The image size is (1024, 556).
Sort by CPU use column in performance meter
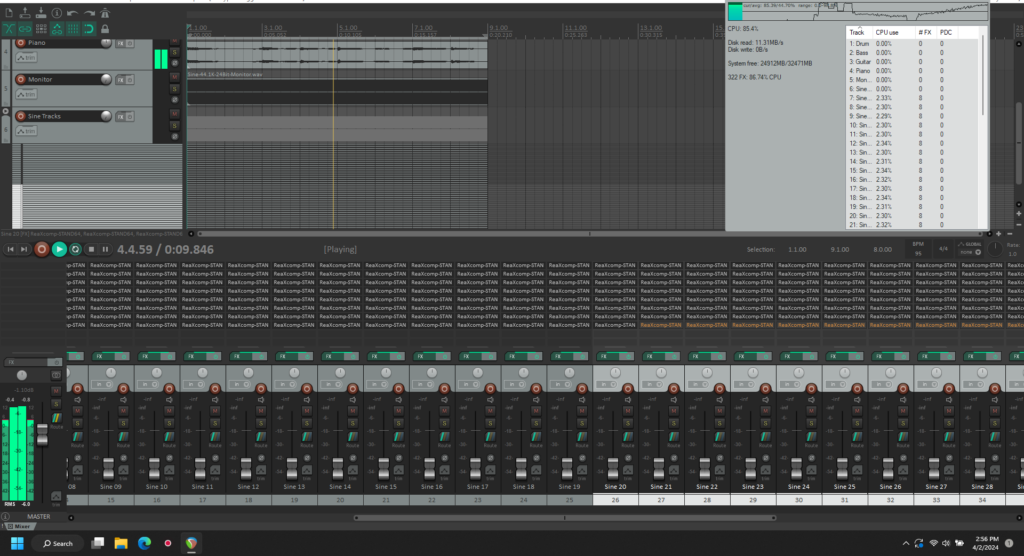886,32
